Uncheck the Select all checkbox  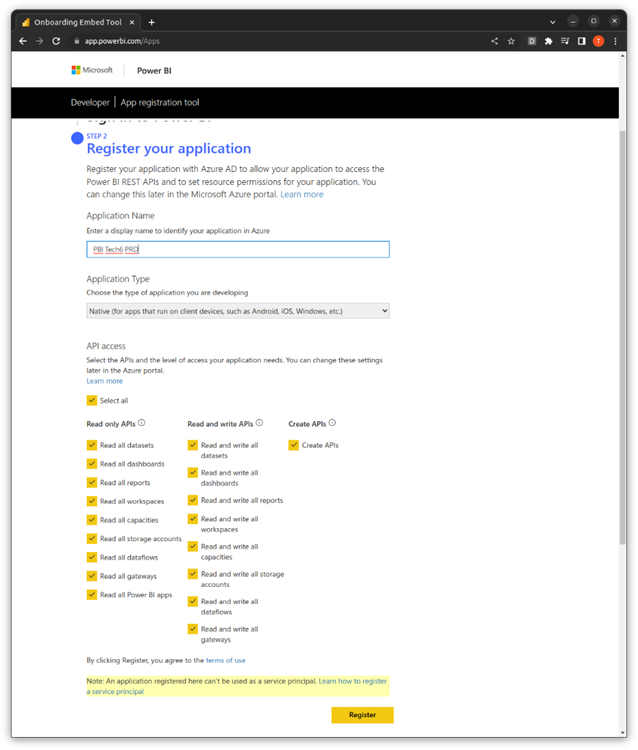tap(92, 400)
